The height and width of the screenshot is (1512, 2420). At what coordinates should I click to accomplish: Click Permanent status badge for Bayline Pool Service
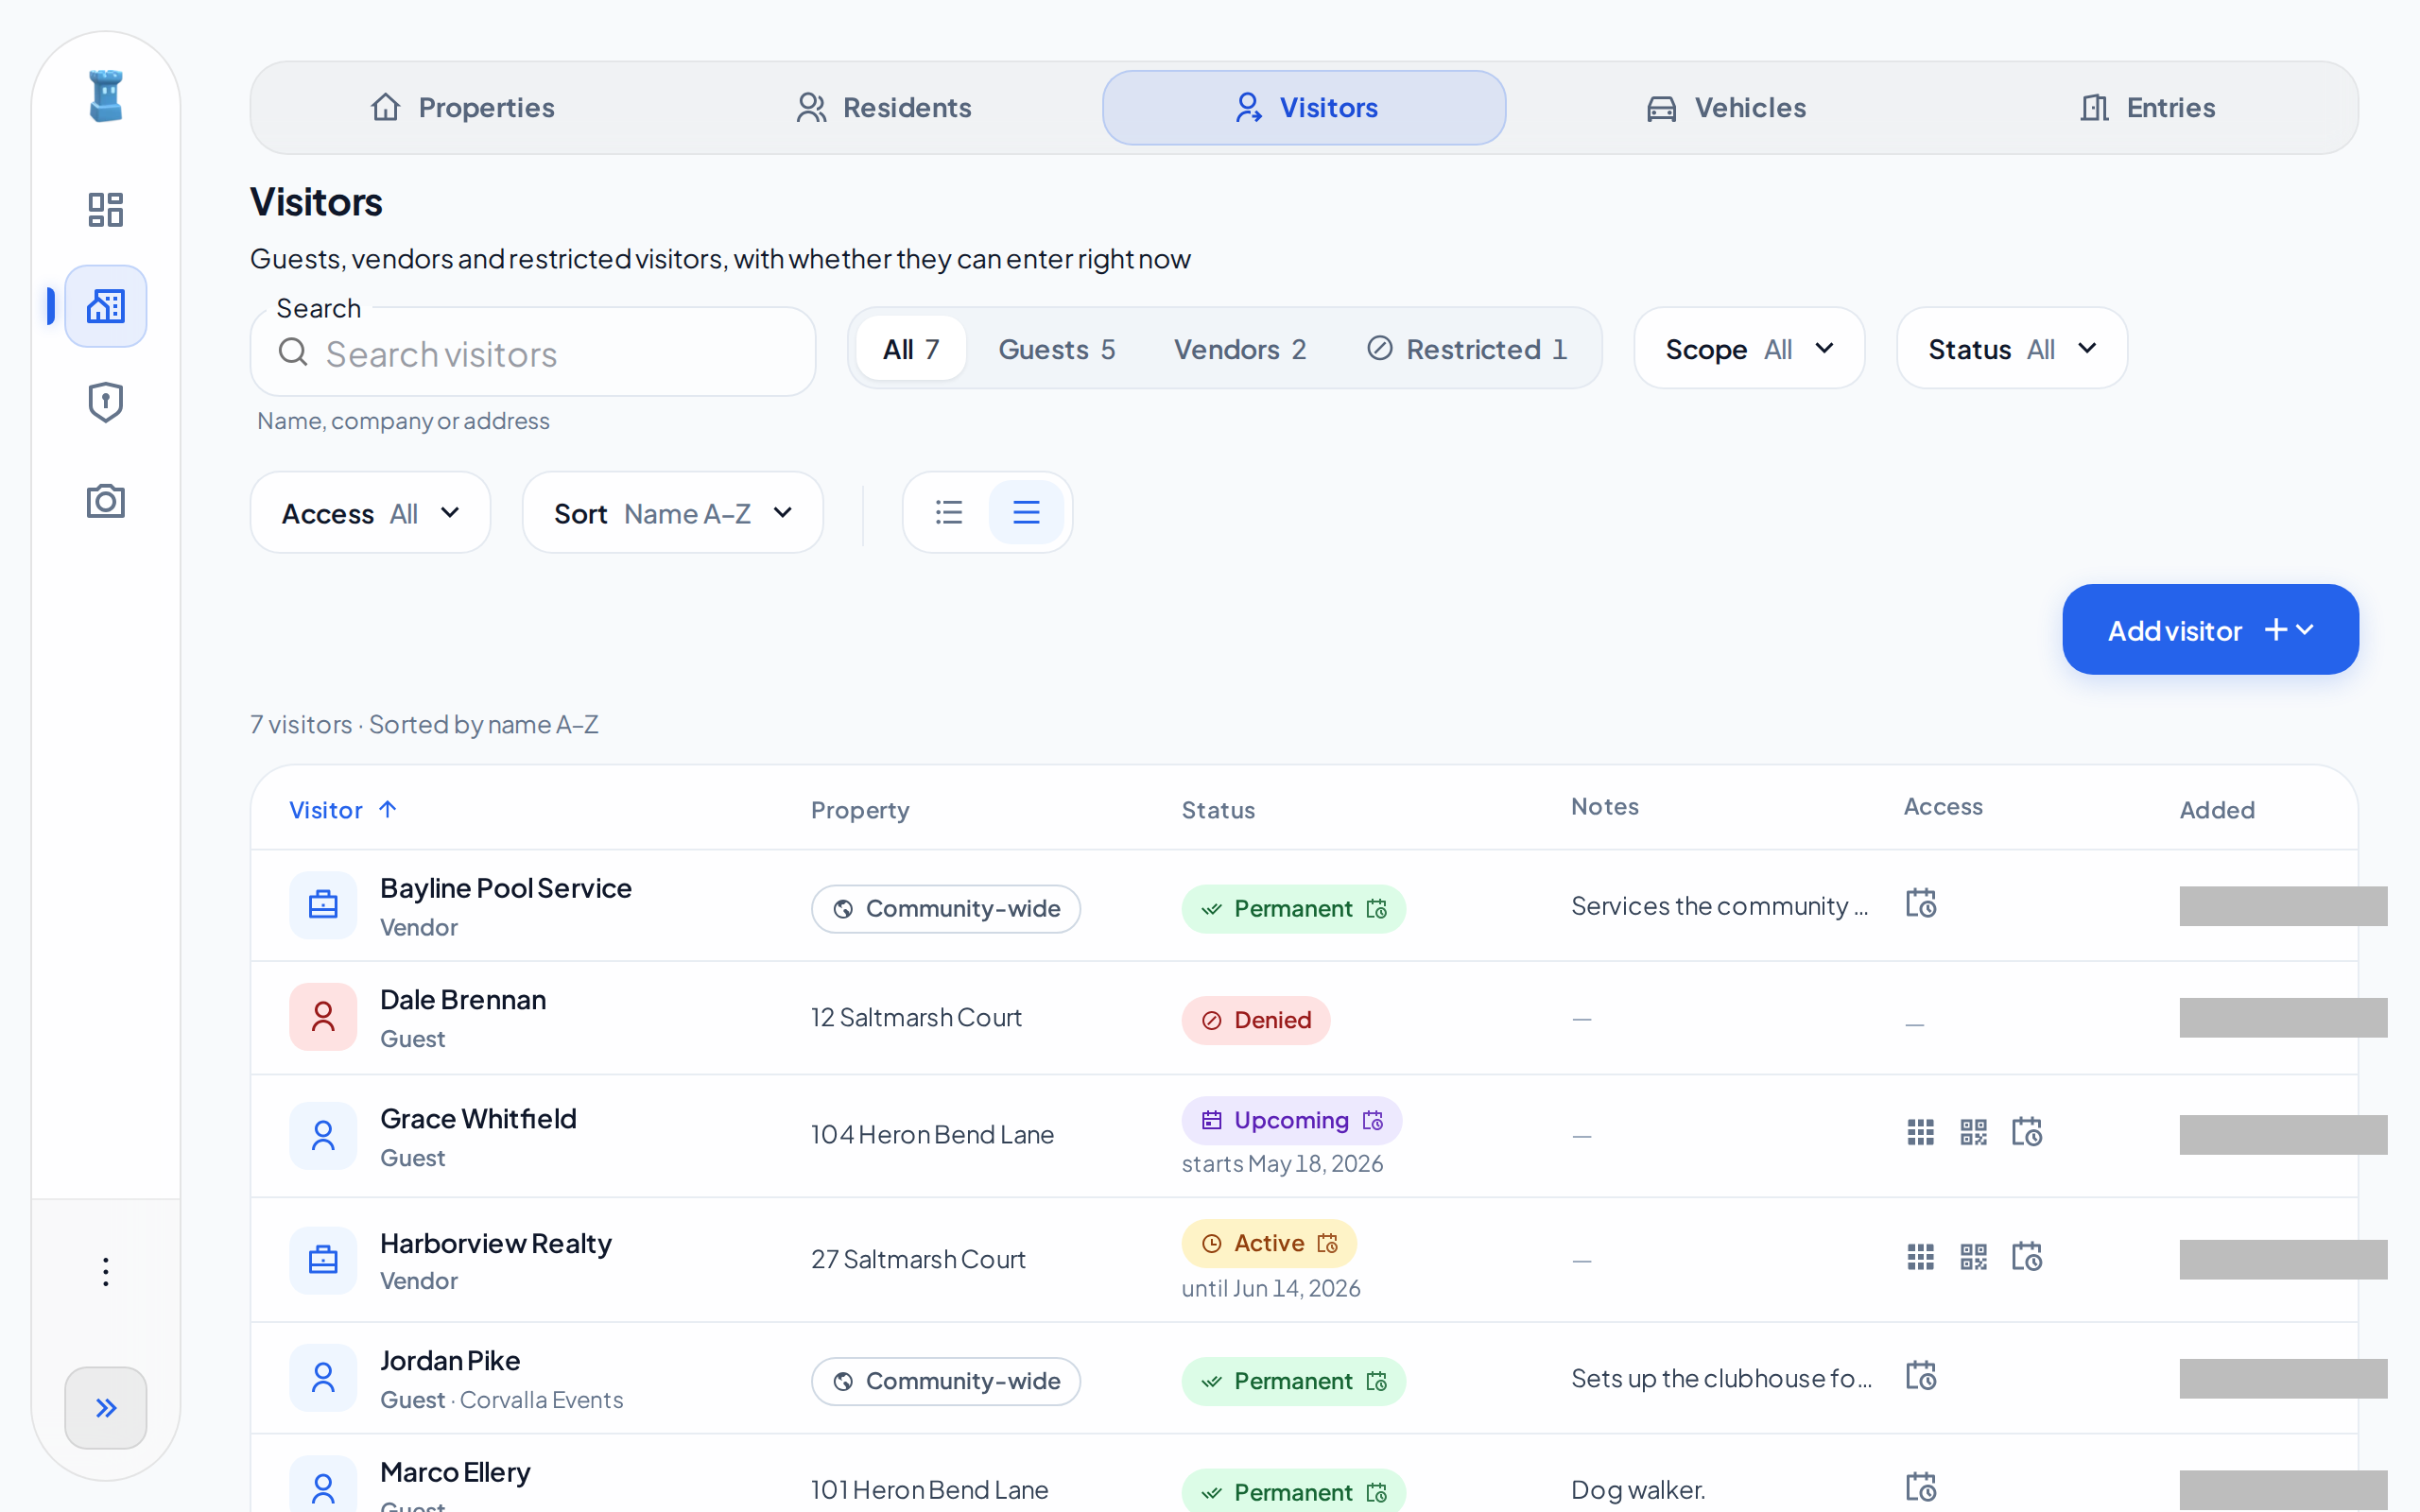[1293, 909]
